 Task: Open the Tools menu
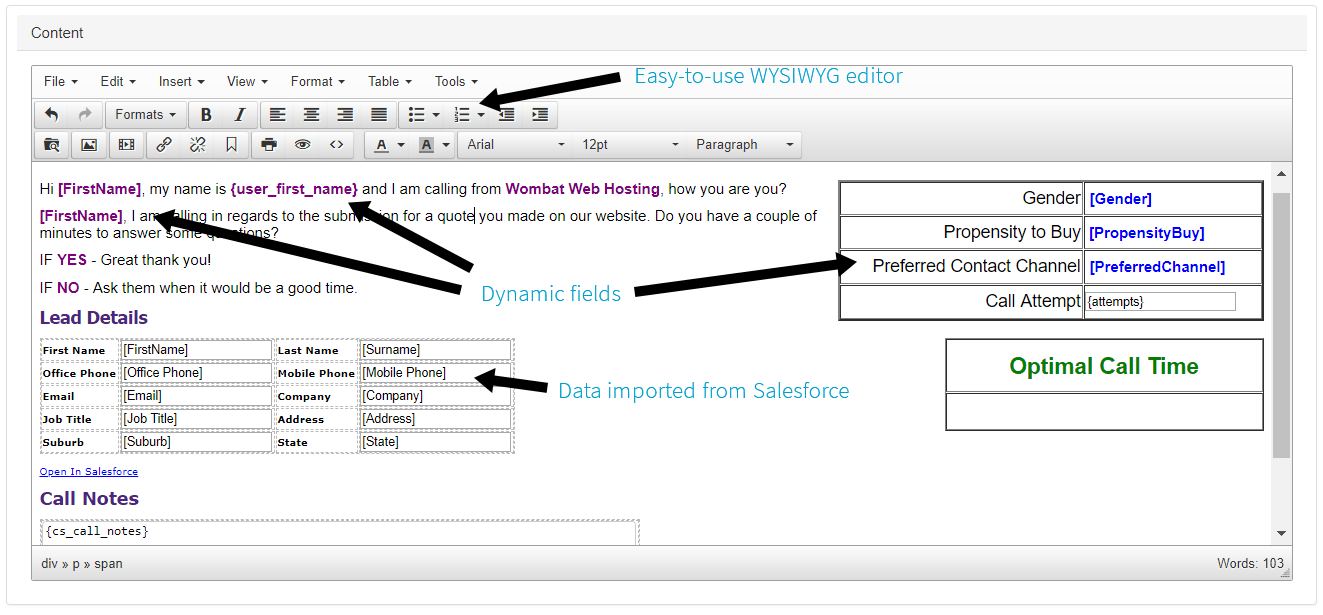pyautogui.click(x=456, y=81)
